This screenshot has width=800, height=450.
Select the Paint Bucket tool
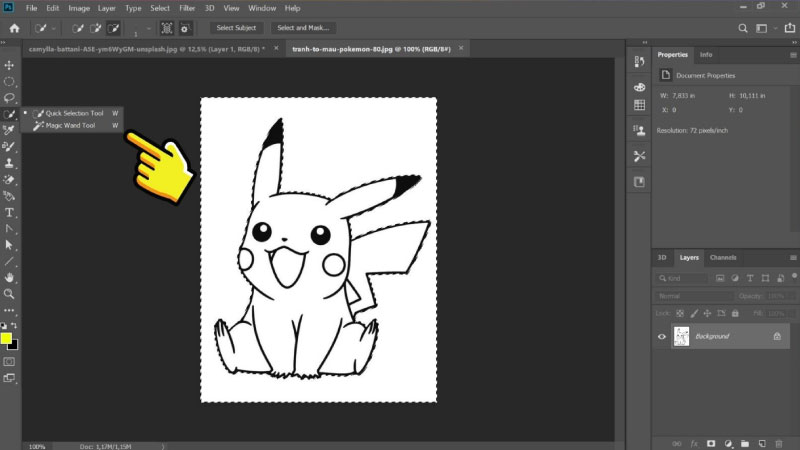(9, 196)
